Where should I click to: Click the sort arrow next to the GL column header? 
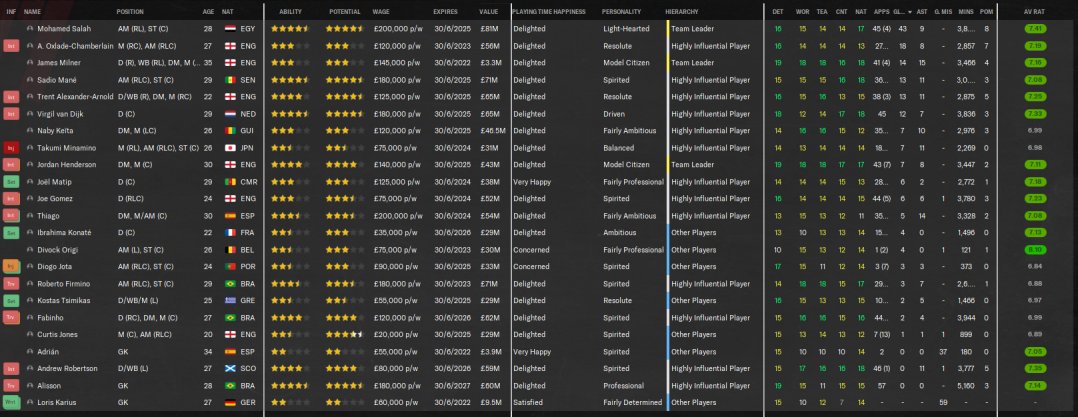(x=910, y=12)
